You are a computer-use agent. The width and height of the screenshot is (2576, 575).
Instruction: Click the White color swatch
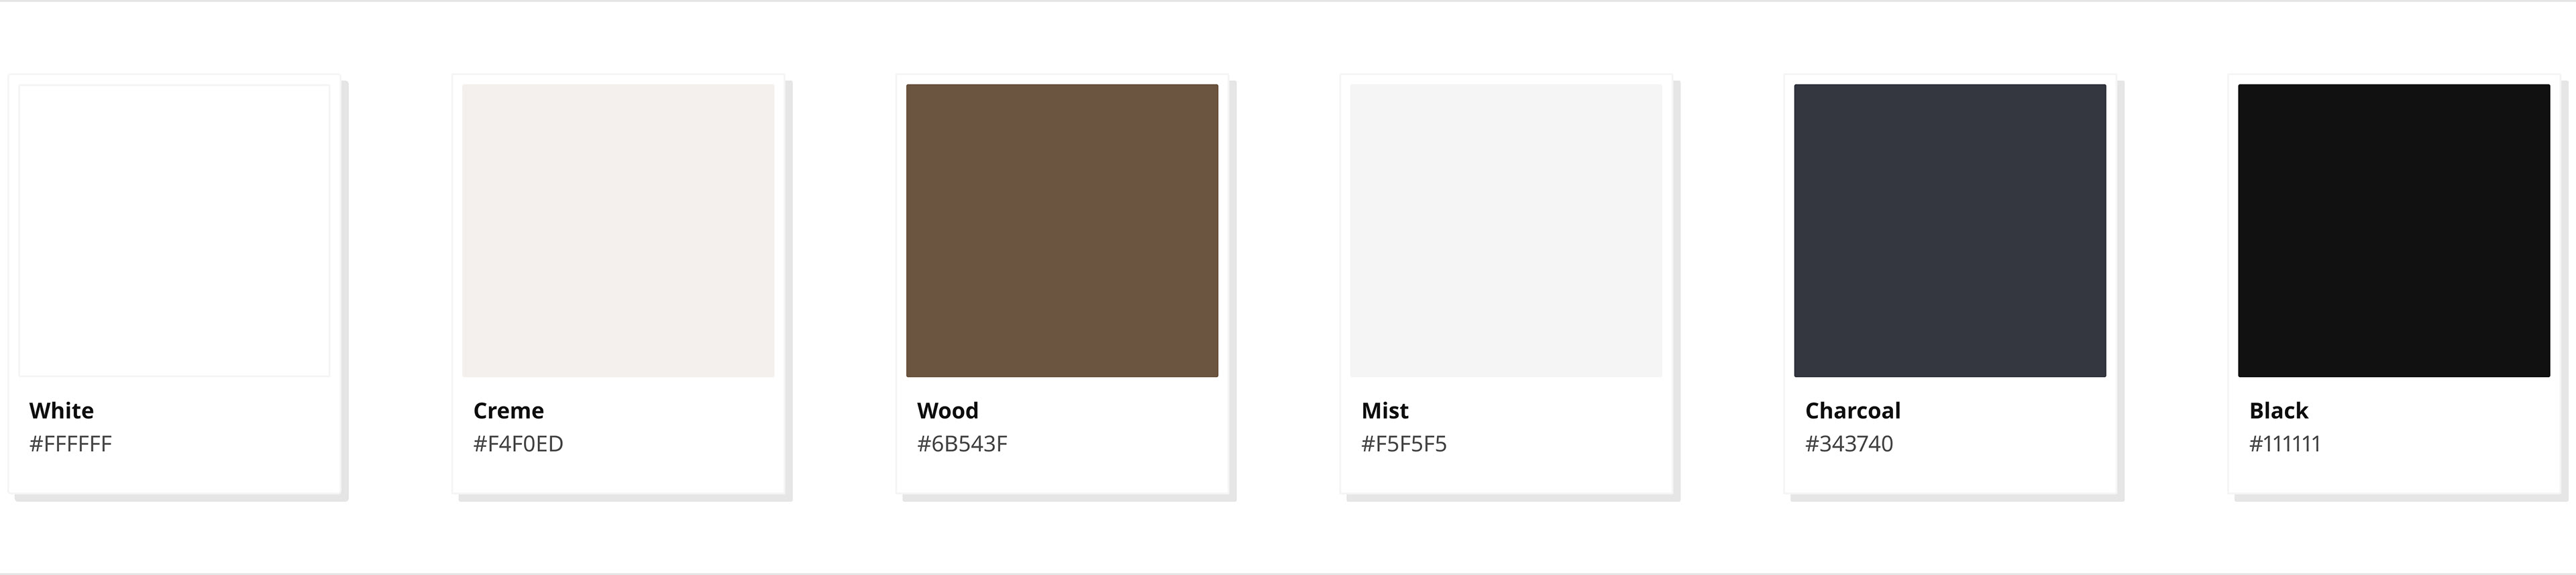tap(174, 230)
